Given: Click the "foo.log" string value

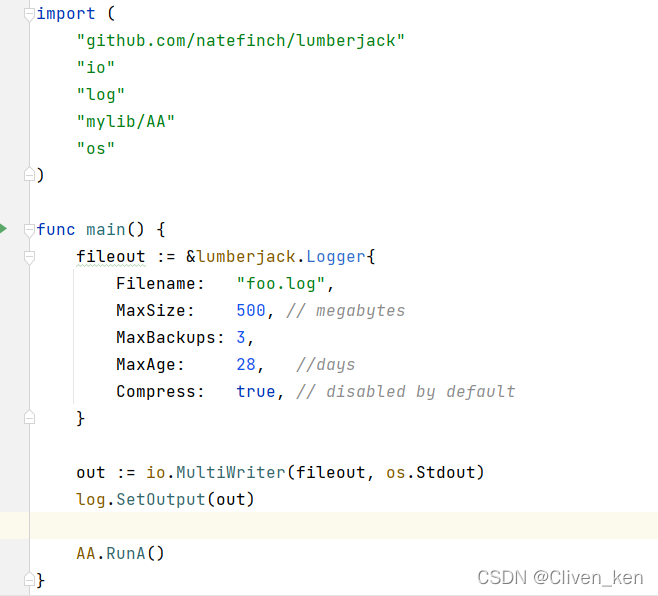Looking at the screenshot, I should click(281, 284).
